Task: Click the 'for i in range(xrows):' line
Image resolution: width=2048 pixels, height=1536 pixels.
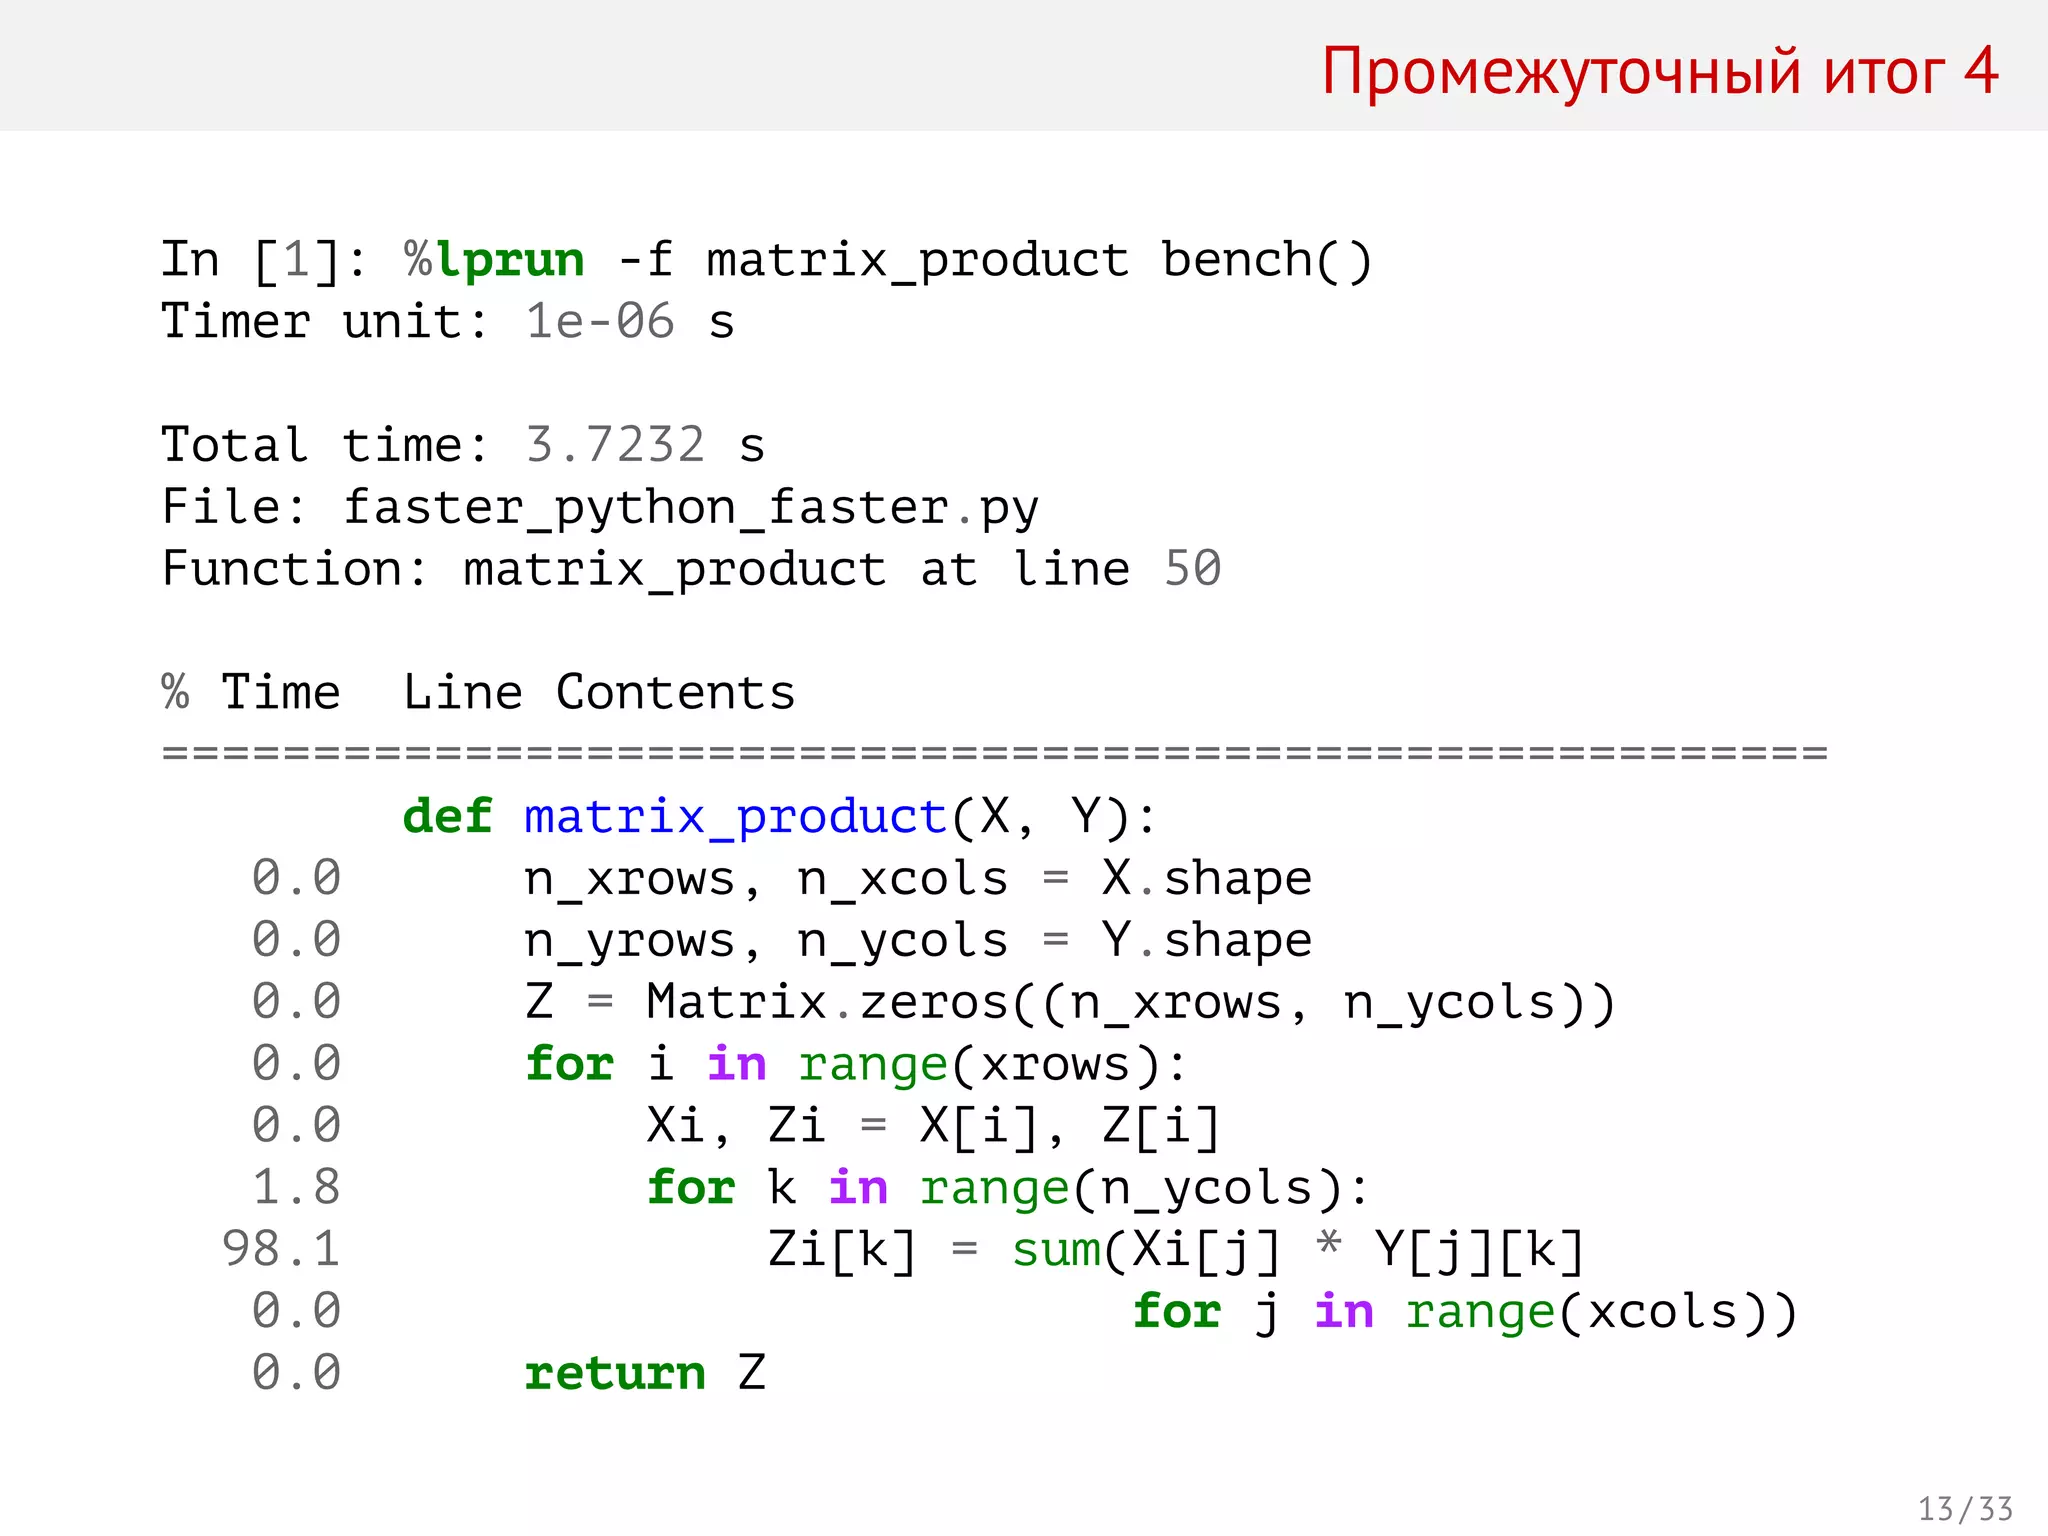Action: point(856,1064)
